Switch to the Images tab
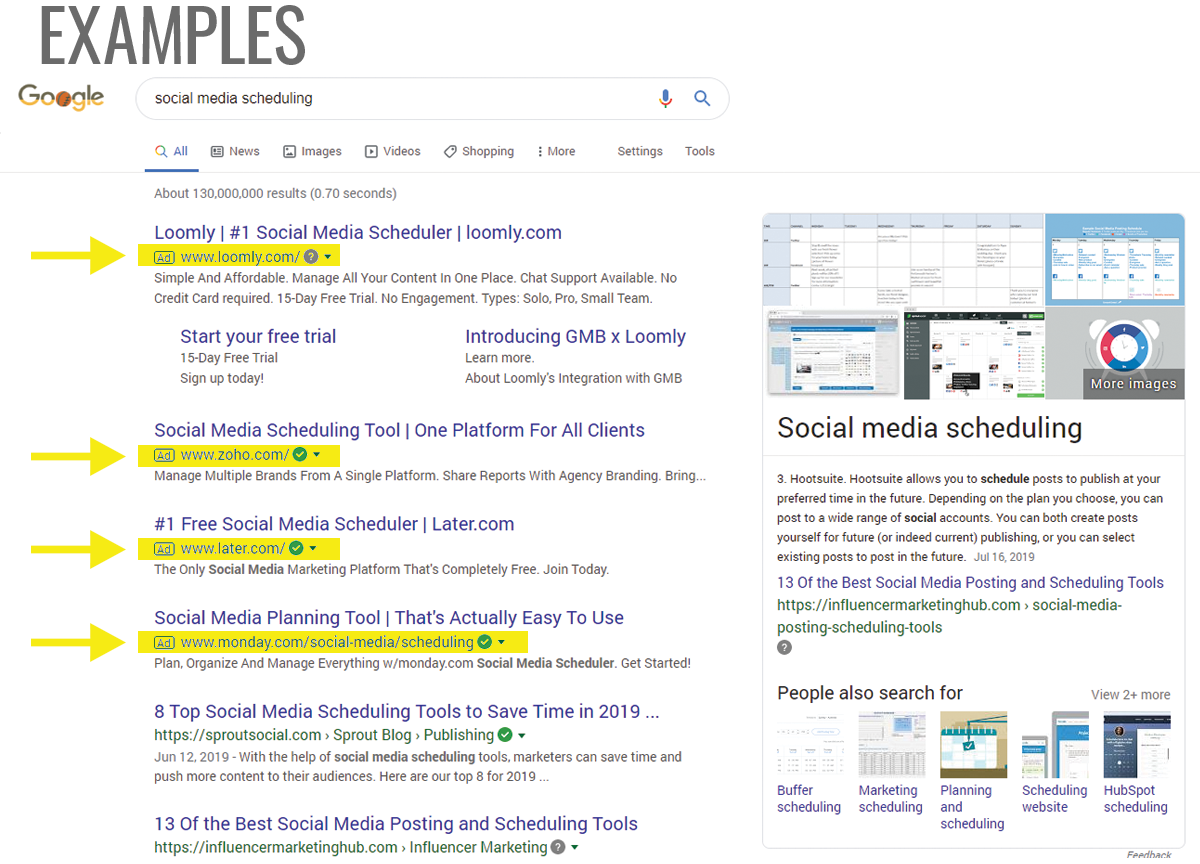Viewport: 1200px width, 864px height. [312, 151]
